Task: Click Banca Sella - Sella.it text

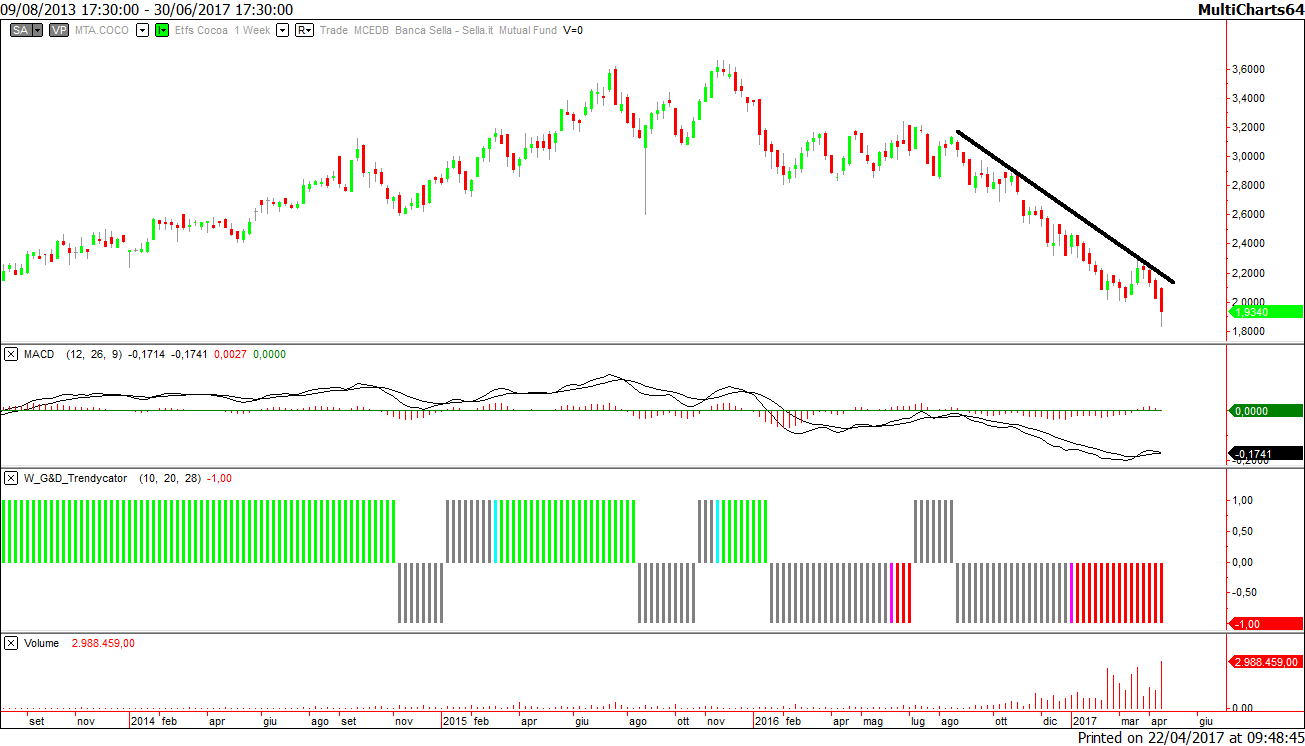Action: coord(445,31)
